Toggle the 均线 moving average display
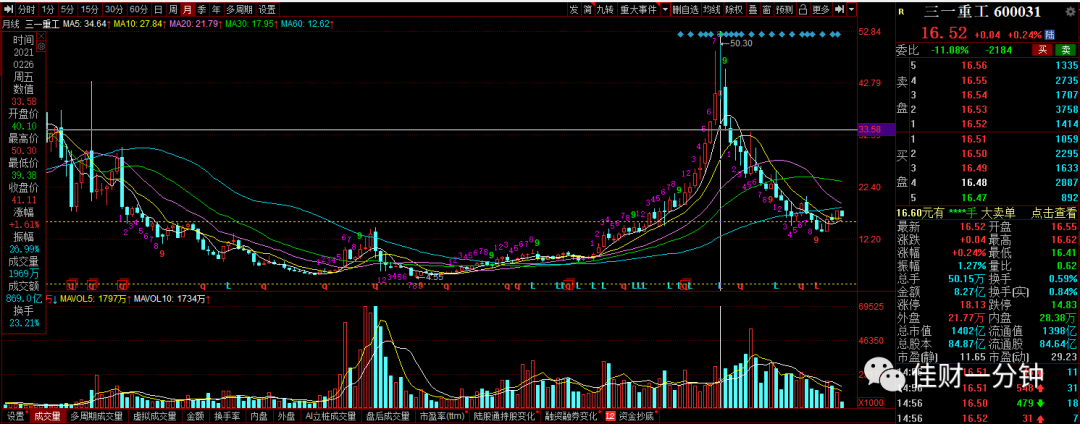This screenshot has width=1080, height=424. [x=712, y=10]
